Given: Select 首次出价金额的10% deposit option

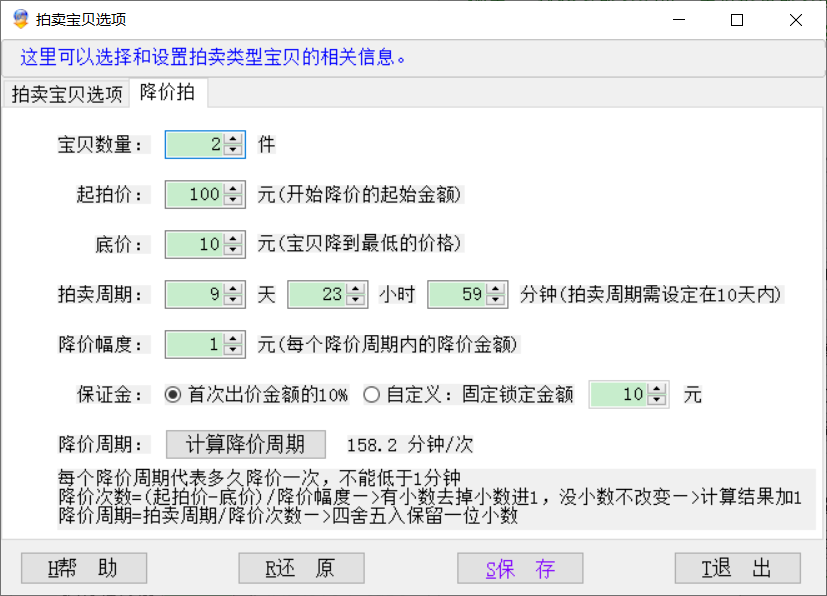Looking at the screenshot, I should (x=173, y=395).
